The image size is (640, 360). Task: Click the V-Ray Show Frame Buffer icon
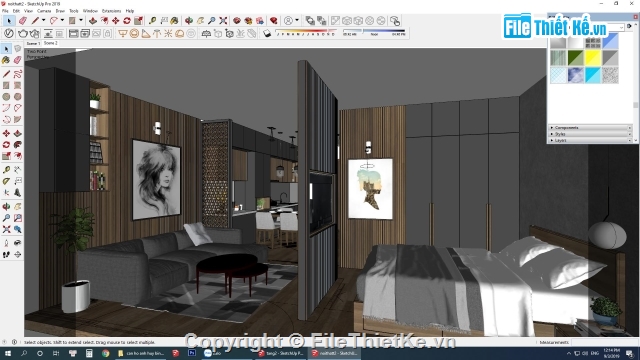(x=73, y=33)
